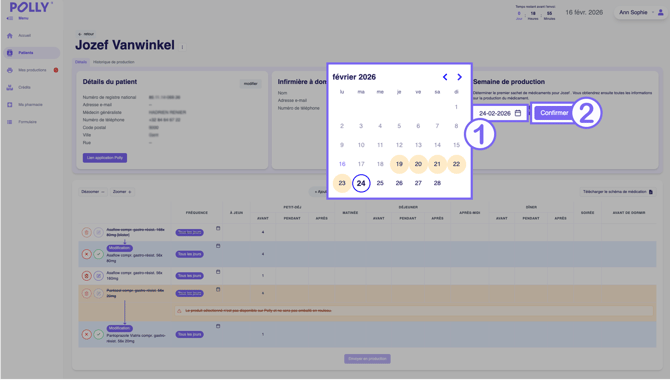Click the Zoomer button
Screen dimensions: 670x380
pyautogui.click(x=122, y=192)
